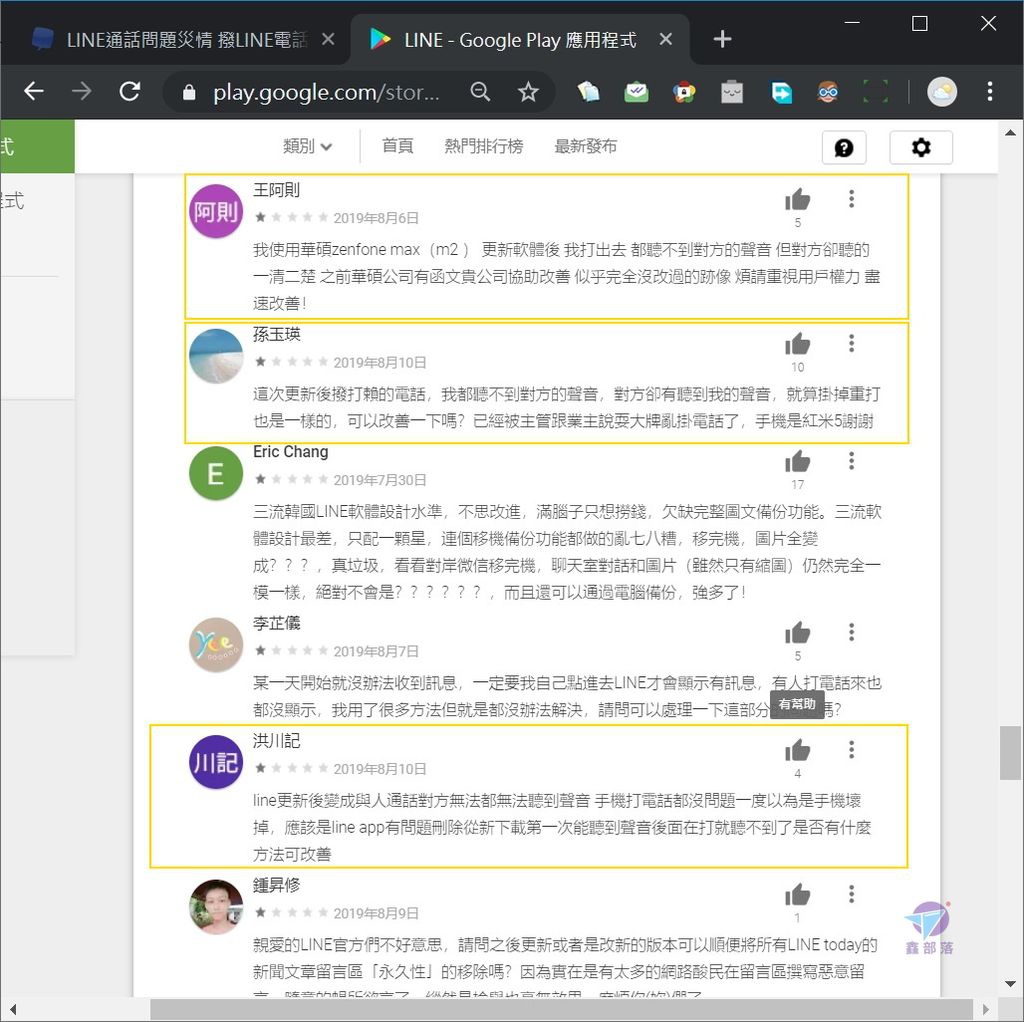Screen dimensions: 1024x1022
Task: Click the horizontal scrollbar at bottom
Action: pos(562,1009)
